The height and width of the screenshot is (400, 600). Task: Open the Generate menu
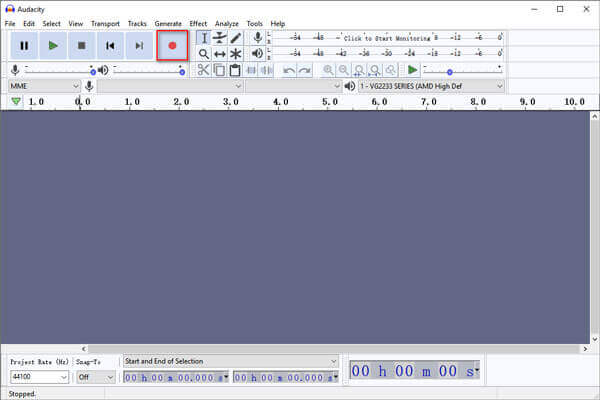[168, 24]
